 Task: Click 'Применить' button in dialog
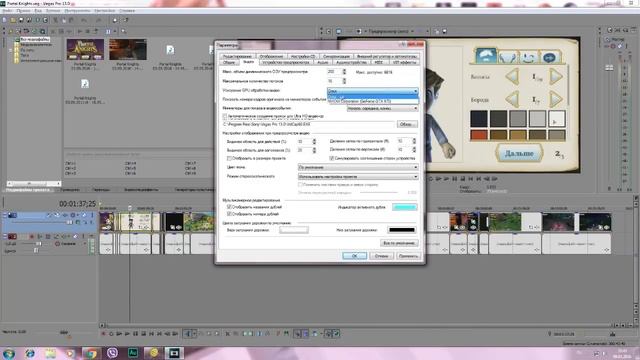(408, 256)
